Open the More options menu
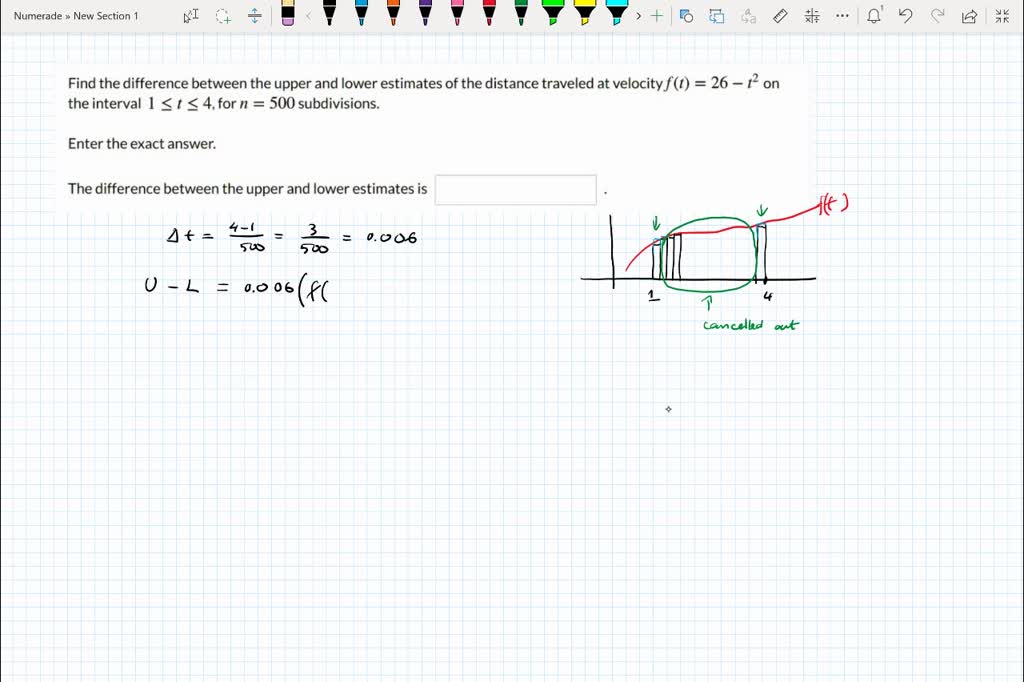Viewport: 1024px width, 682px height. 841,15
